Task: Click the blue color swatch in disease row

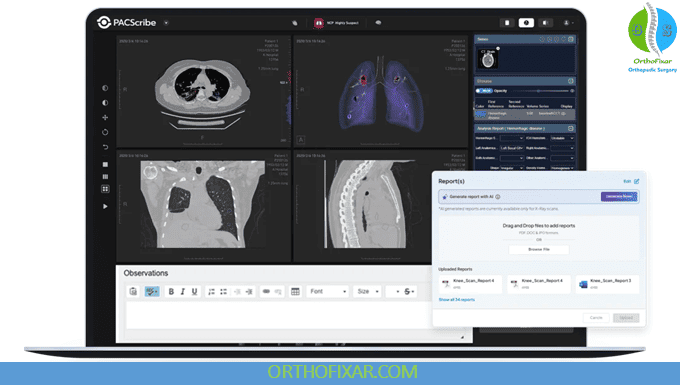Action: click(x=481, y=114)
